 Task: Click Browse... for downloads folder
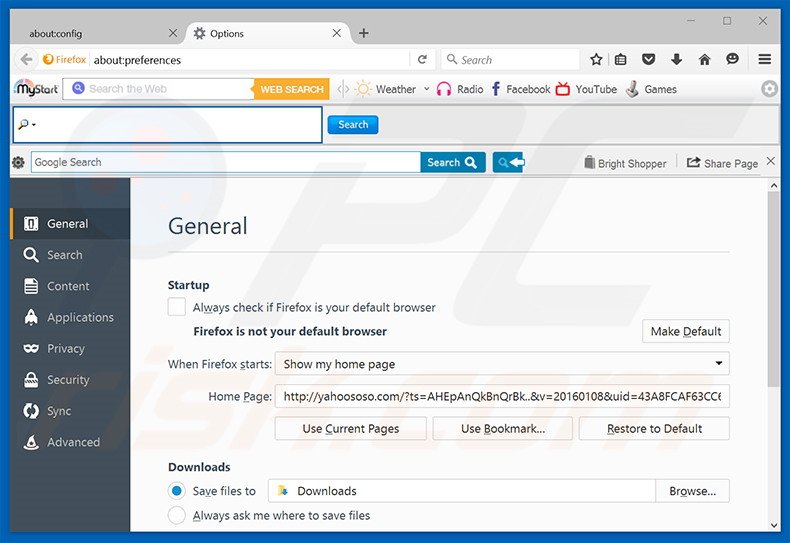[x=692, y=491]
